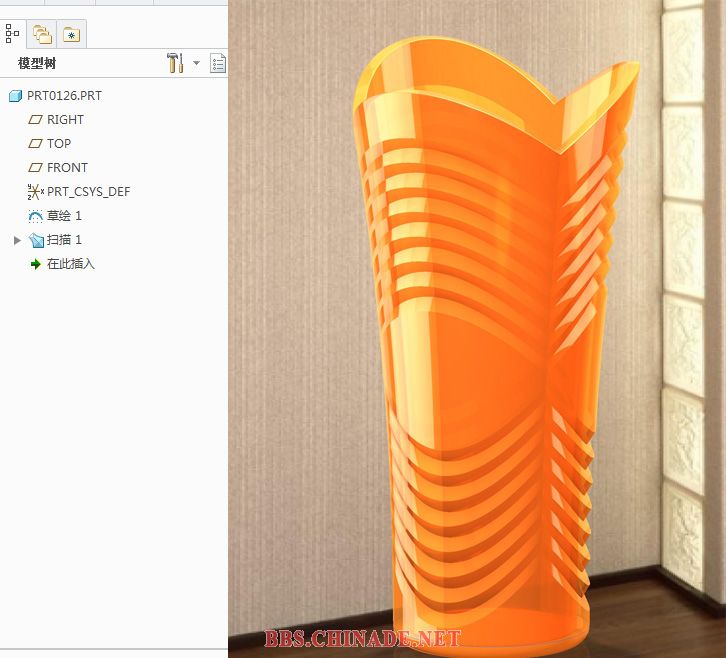The width and height of the screenshot is (726, 658).
Task: Click the coordinate system icon
Action: [35, 192]
